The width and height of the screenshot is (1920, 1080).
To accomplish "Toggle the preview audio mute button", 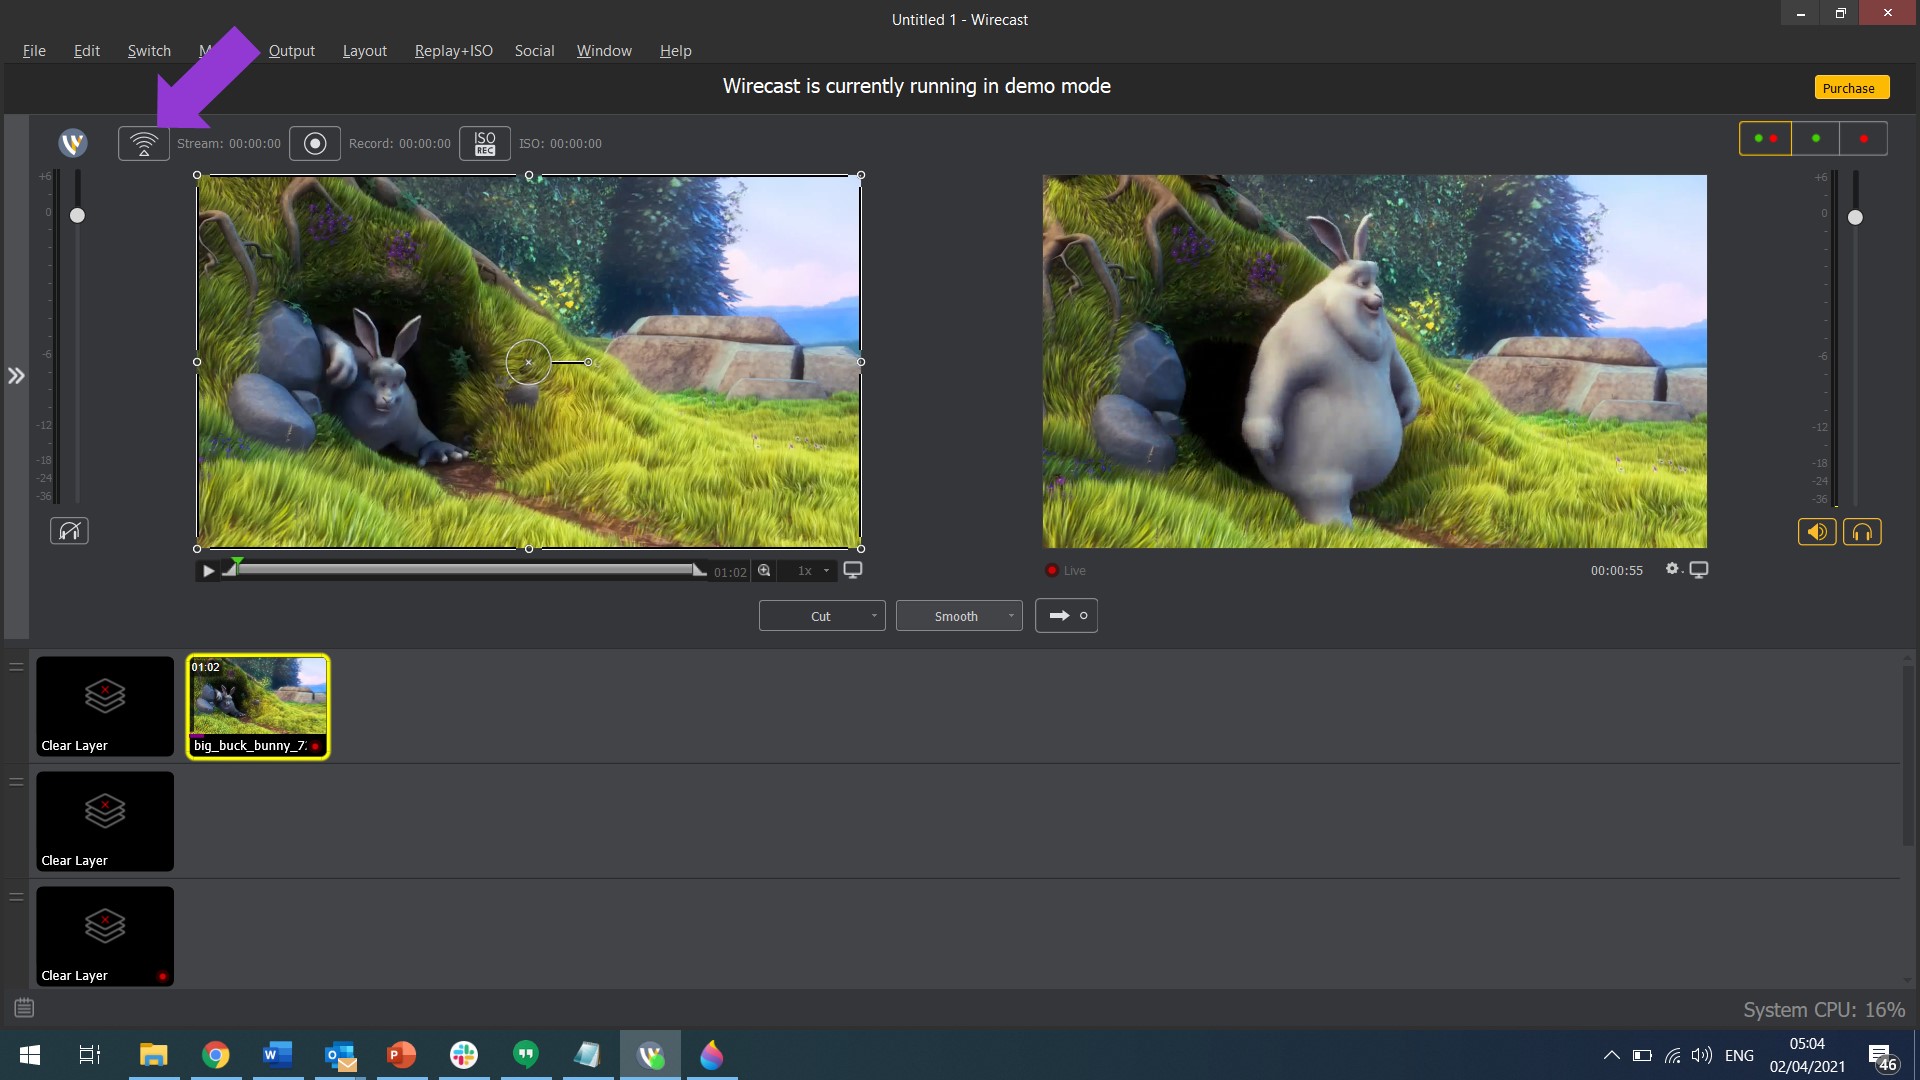I will pos(69,531).
